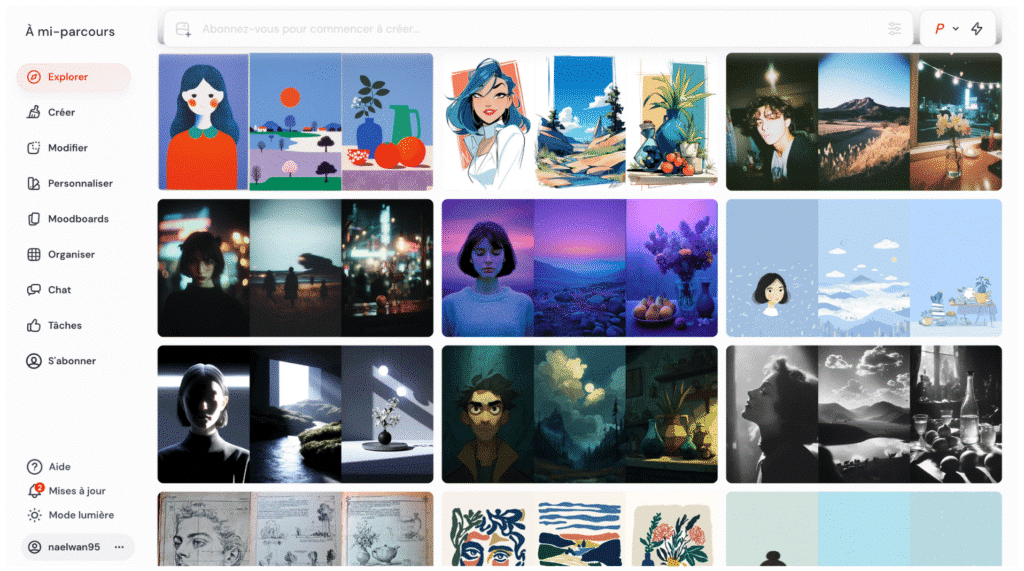Expand the red P personalization dropdown
This screenshot has width=1024, height=571.
click(x=946, y=29)
